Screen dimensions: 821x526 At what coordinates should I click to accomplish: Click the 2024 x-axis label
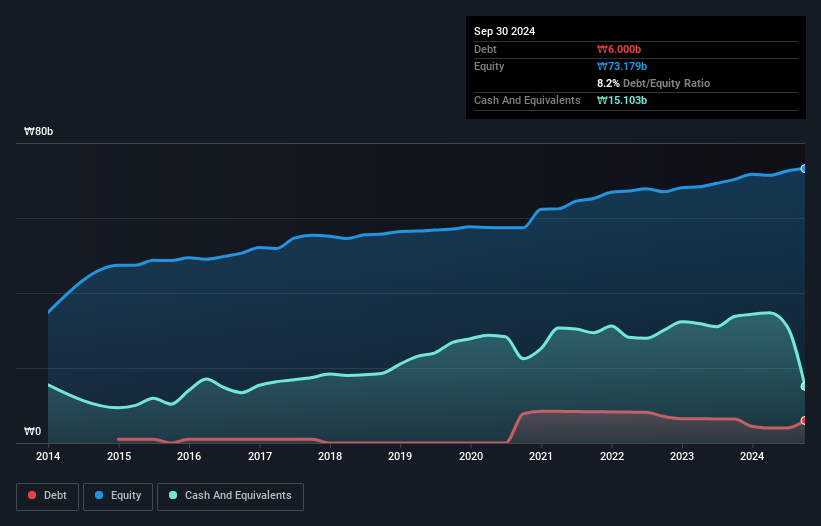[752, 456]
